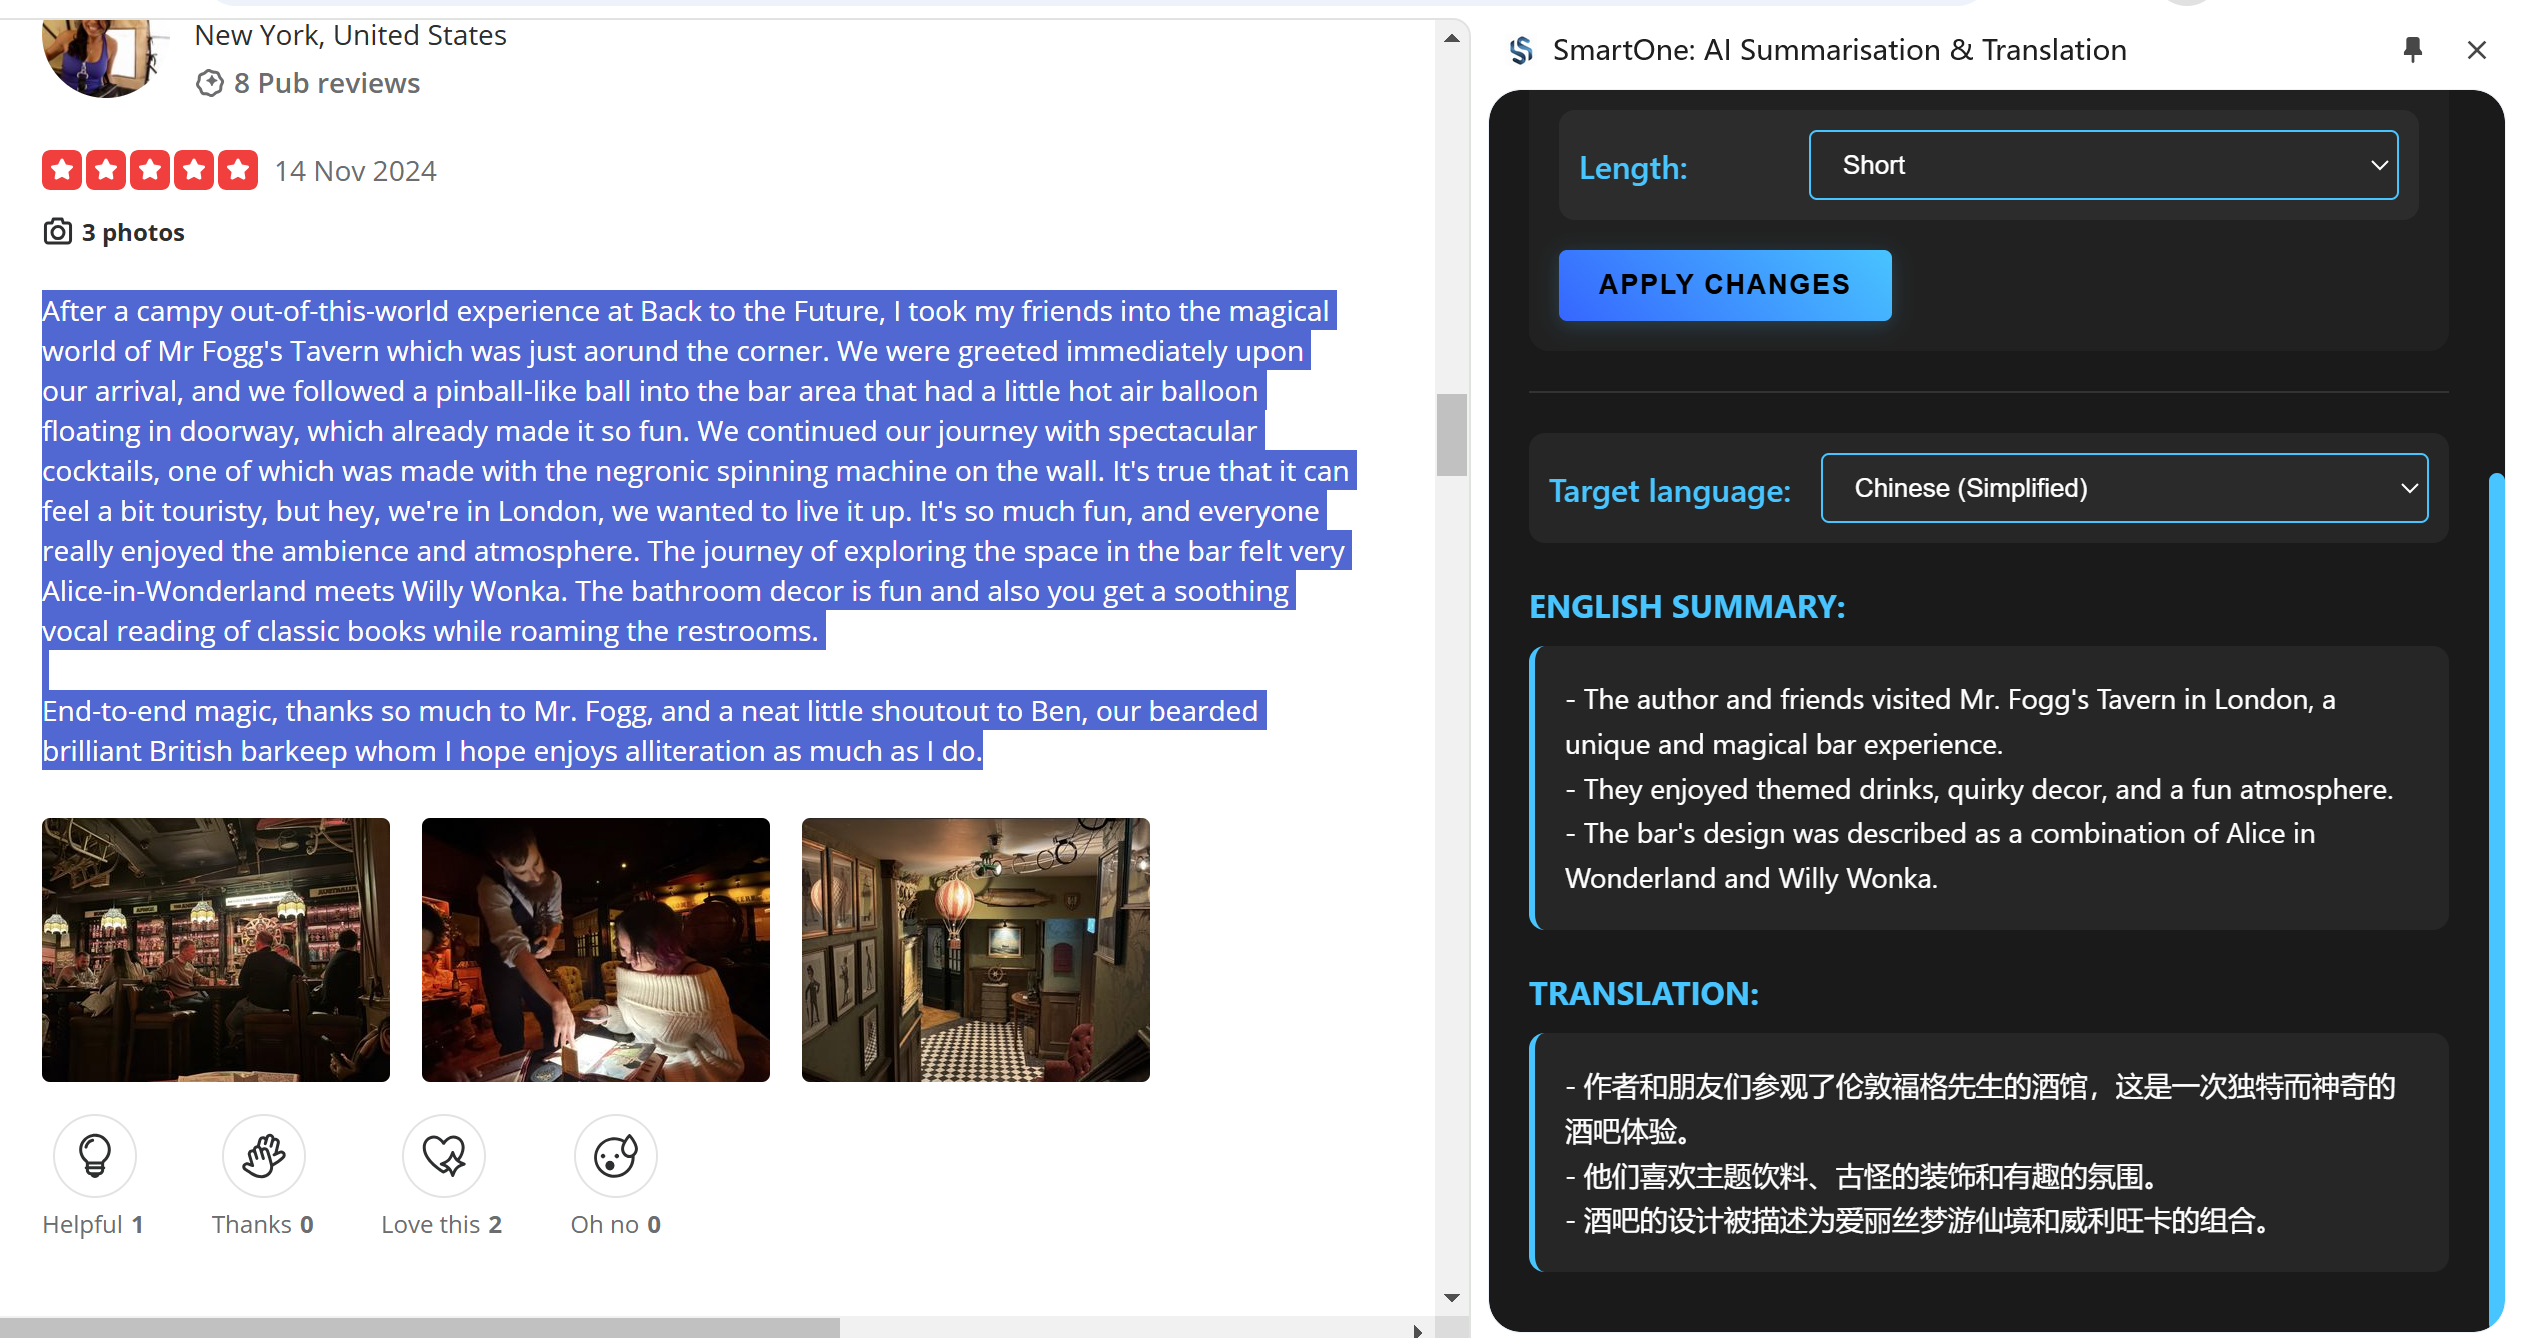Click the Helpful lightbulb reaction icon
Viewport: 2522px width, 1338px height.
pos(95,1156)
